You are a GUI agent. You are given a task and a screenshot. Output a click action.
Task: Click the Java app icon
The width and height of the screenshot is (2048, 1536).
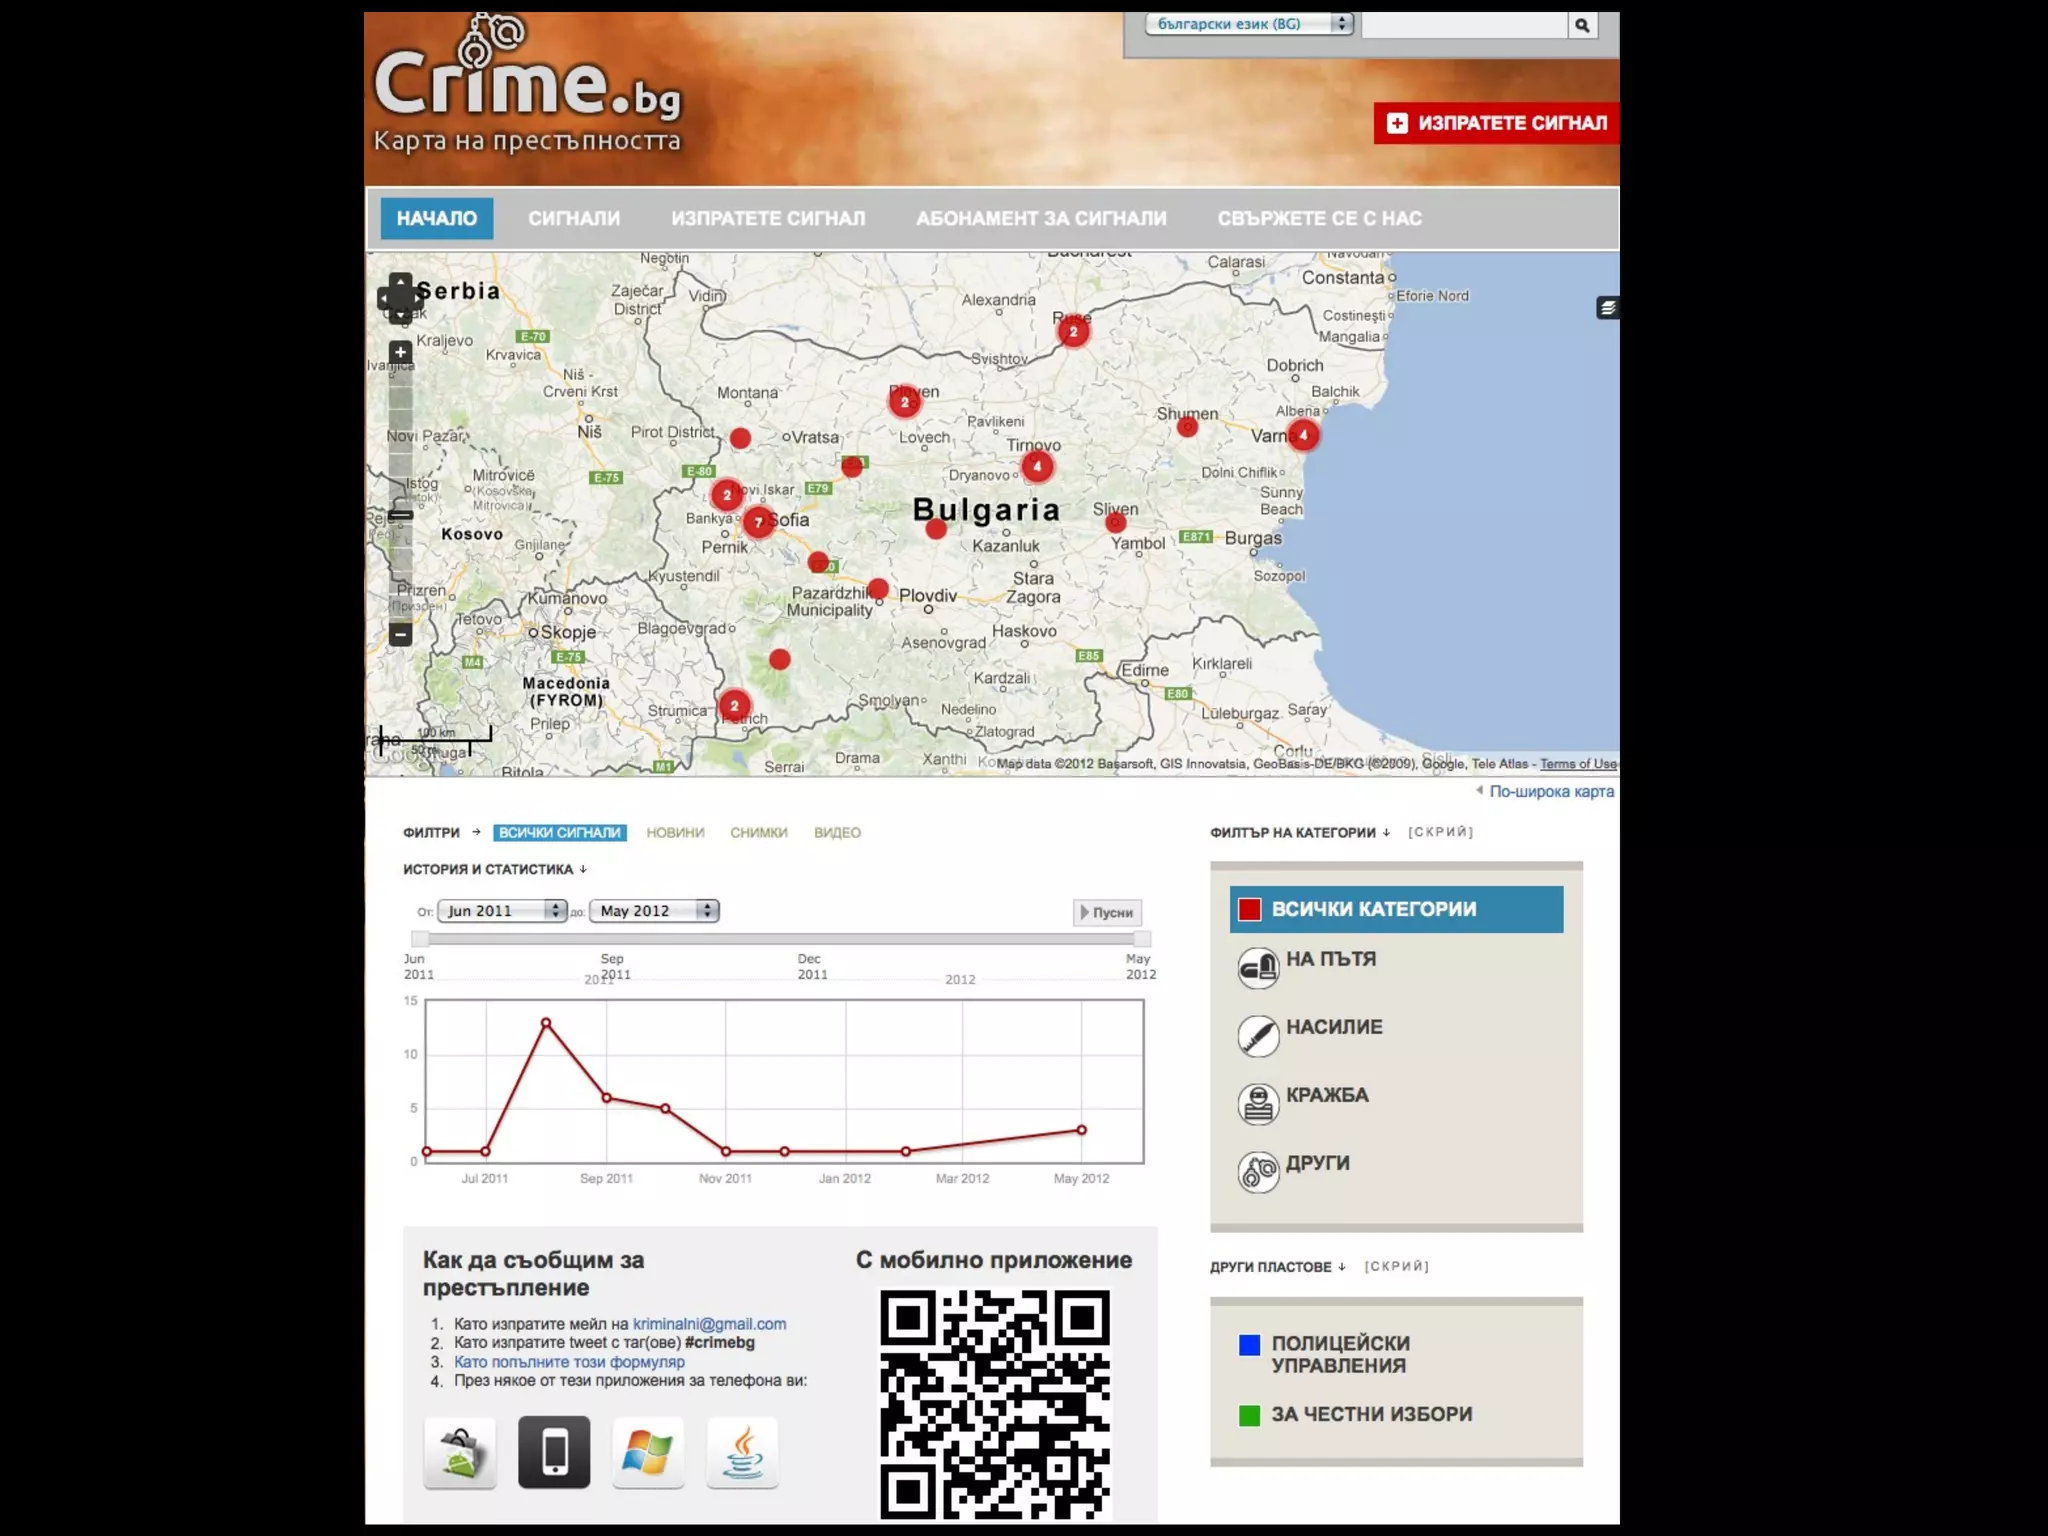[742, 1451]
